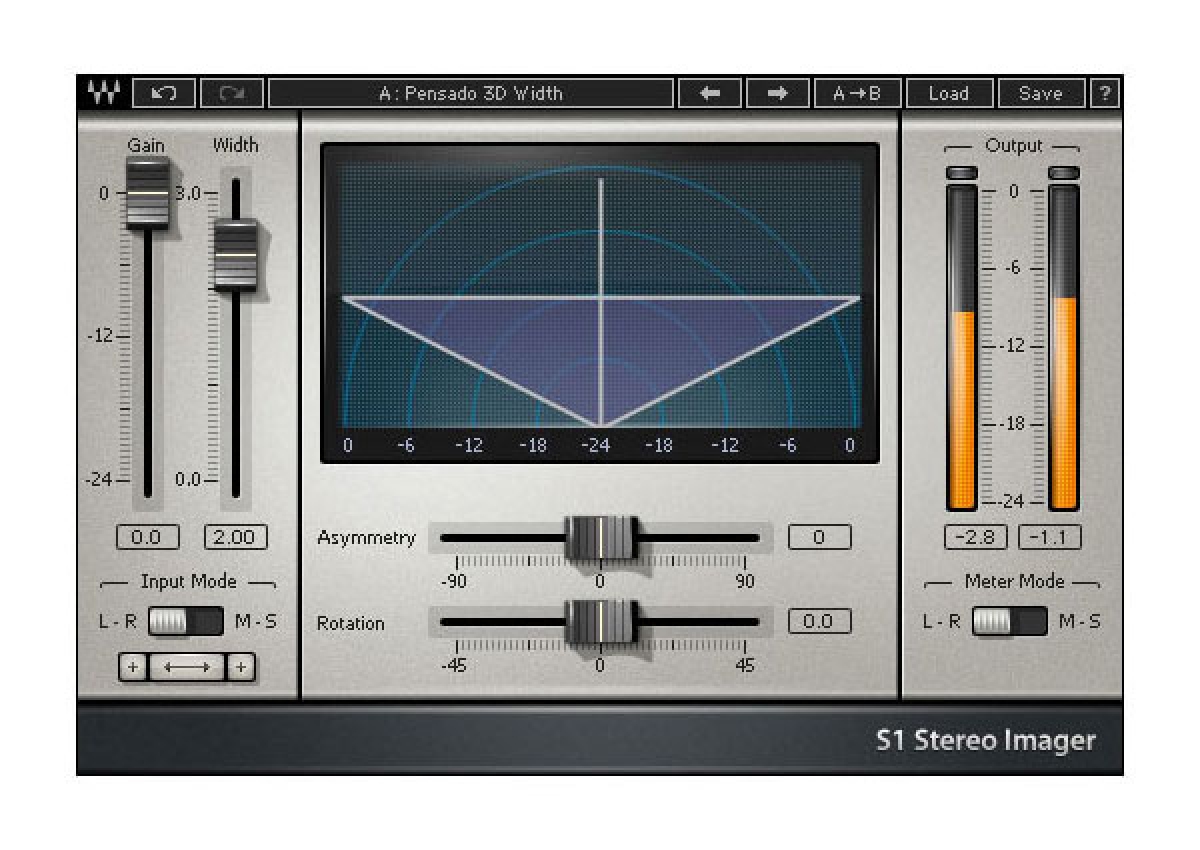Click the Meter Mode label
This screenshot has height=850, width=1200.
1014,581
